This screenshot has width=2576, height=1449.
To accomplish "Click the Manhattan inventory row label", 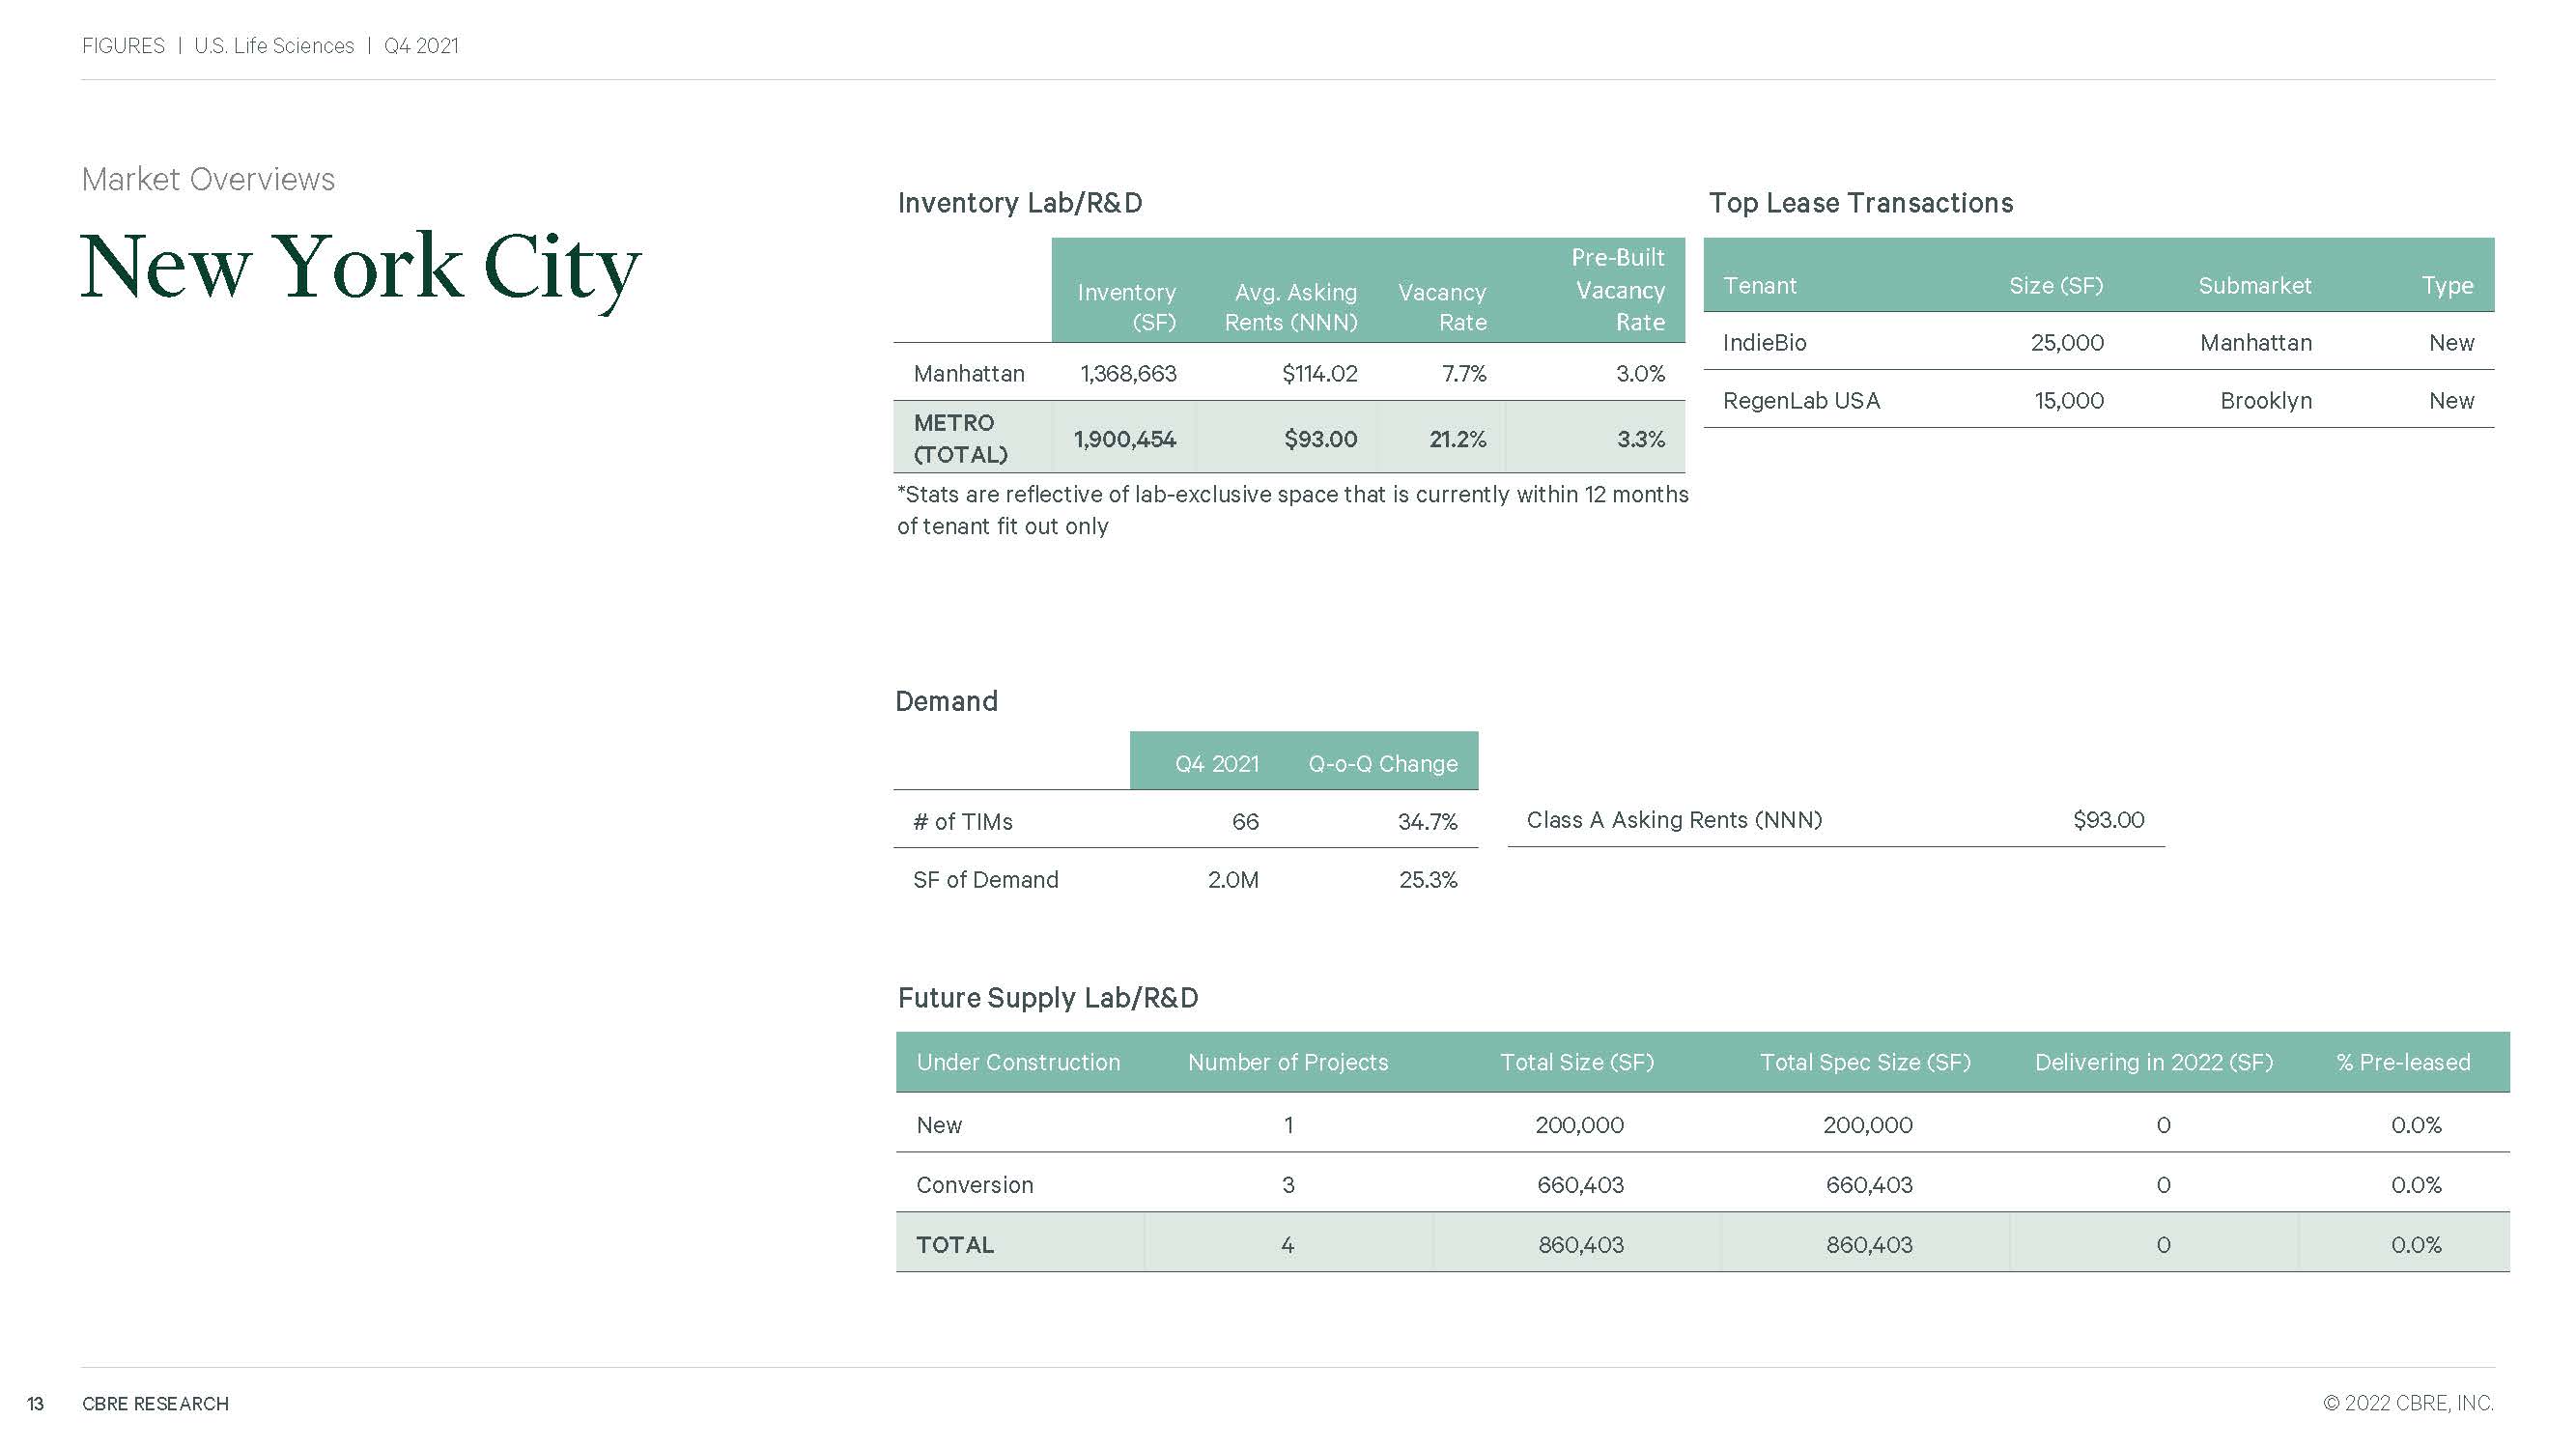I will pyautogui.click(x=968, y=373).
